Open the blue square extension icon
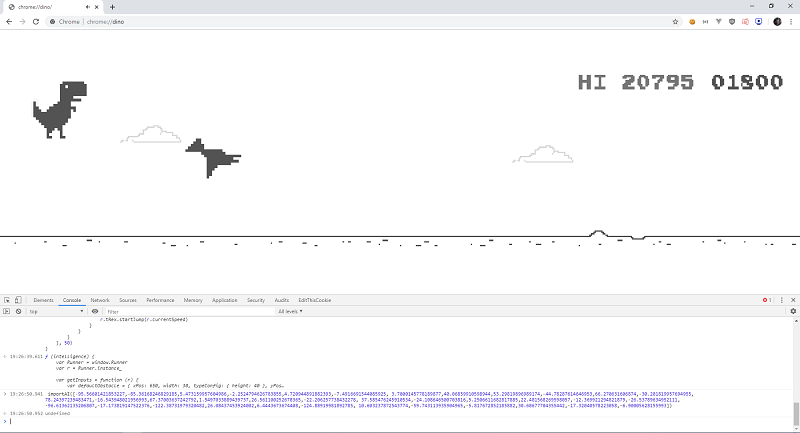This screenshot has width=800, height=433. pyautogui.click(x=759, y=22)
